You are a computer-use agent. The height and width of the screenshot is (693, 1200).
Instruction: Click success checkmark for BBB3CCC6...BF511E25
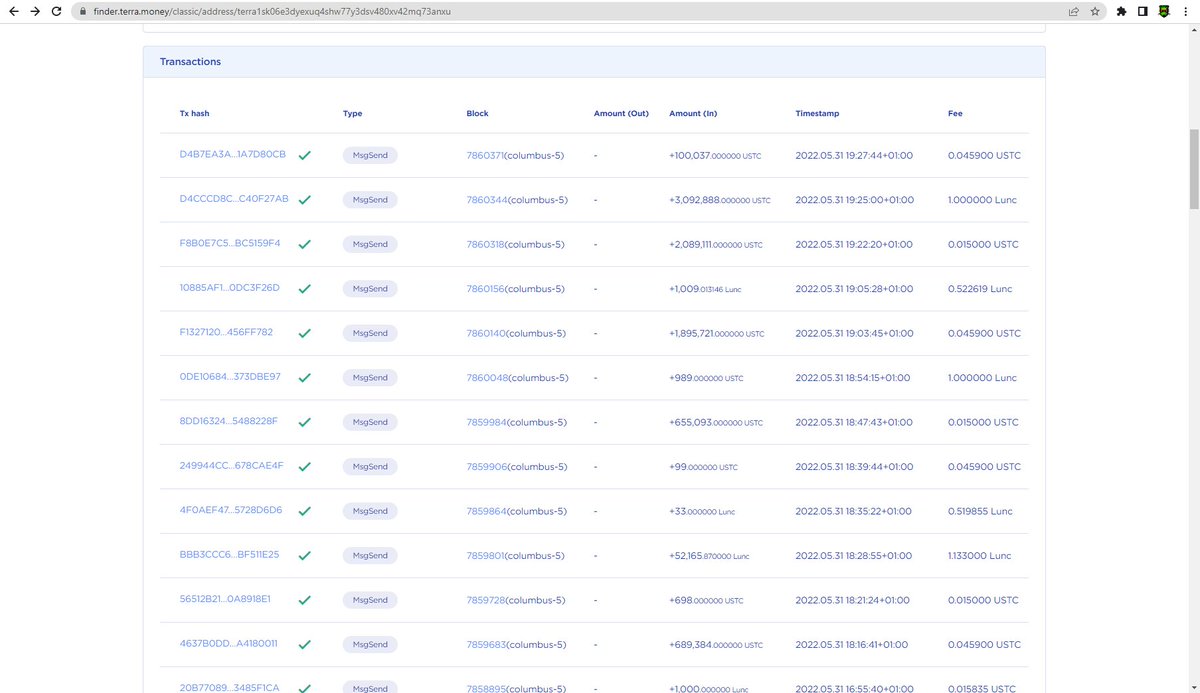coord(305,556)
